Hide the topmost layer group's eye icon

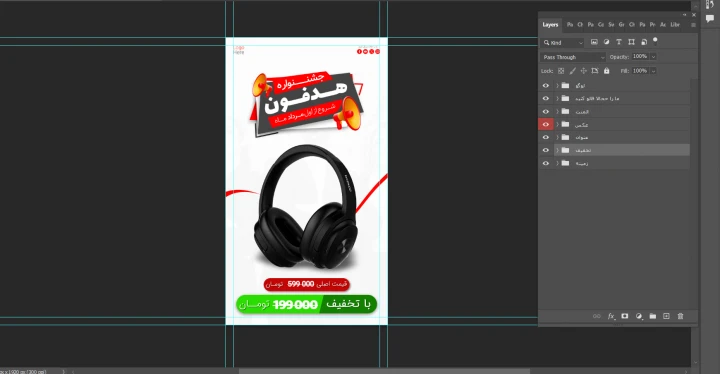pyautogui.click(x=546, y=85)
